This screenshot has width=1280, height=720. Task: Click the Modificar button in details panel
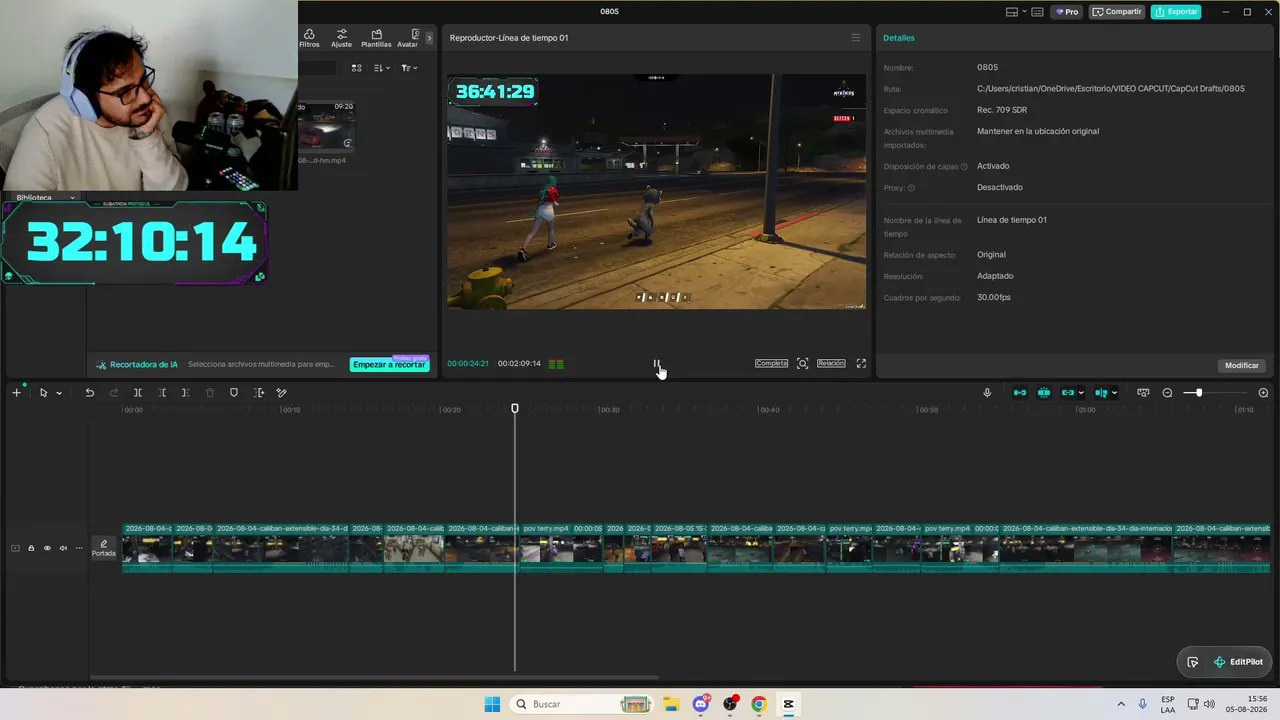point(1242,365)
